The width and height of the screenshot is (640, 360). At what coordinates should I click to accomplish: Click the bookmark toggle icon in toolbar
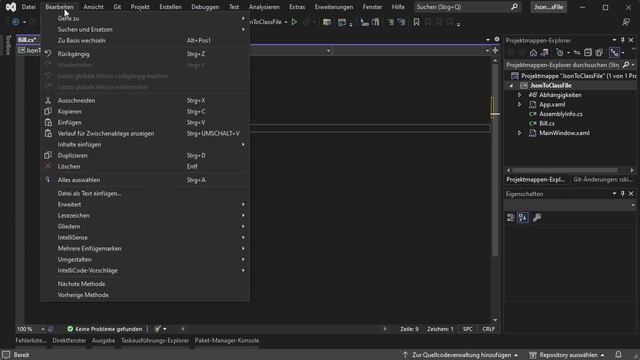416,22
